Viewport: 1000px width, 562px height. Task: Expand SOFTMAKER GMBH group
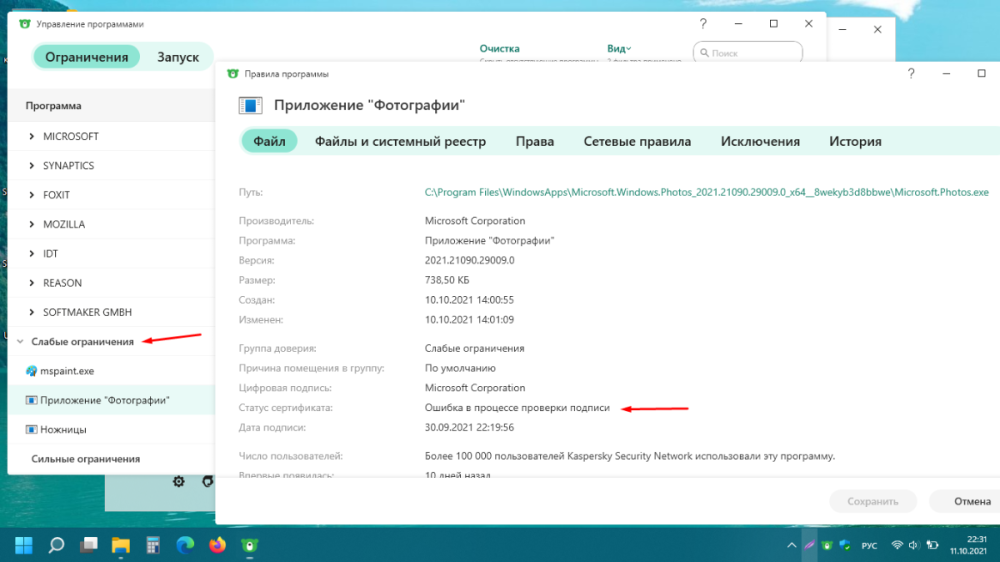click(x=31, y=312)
